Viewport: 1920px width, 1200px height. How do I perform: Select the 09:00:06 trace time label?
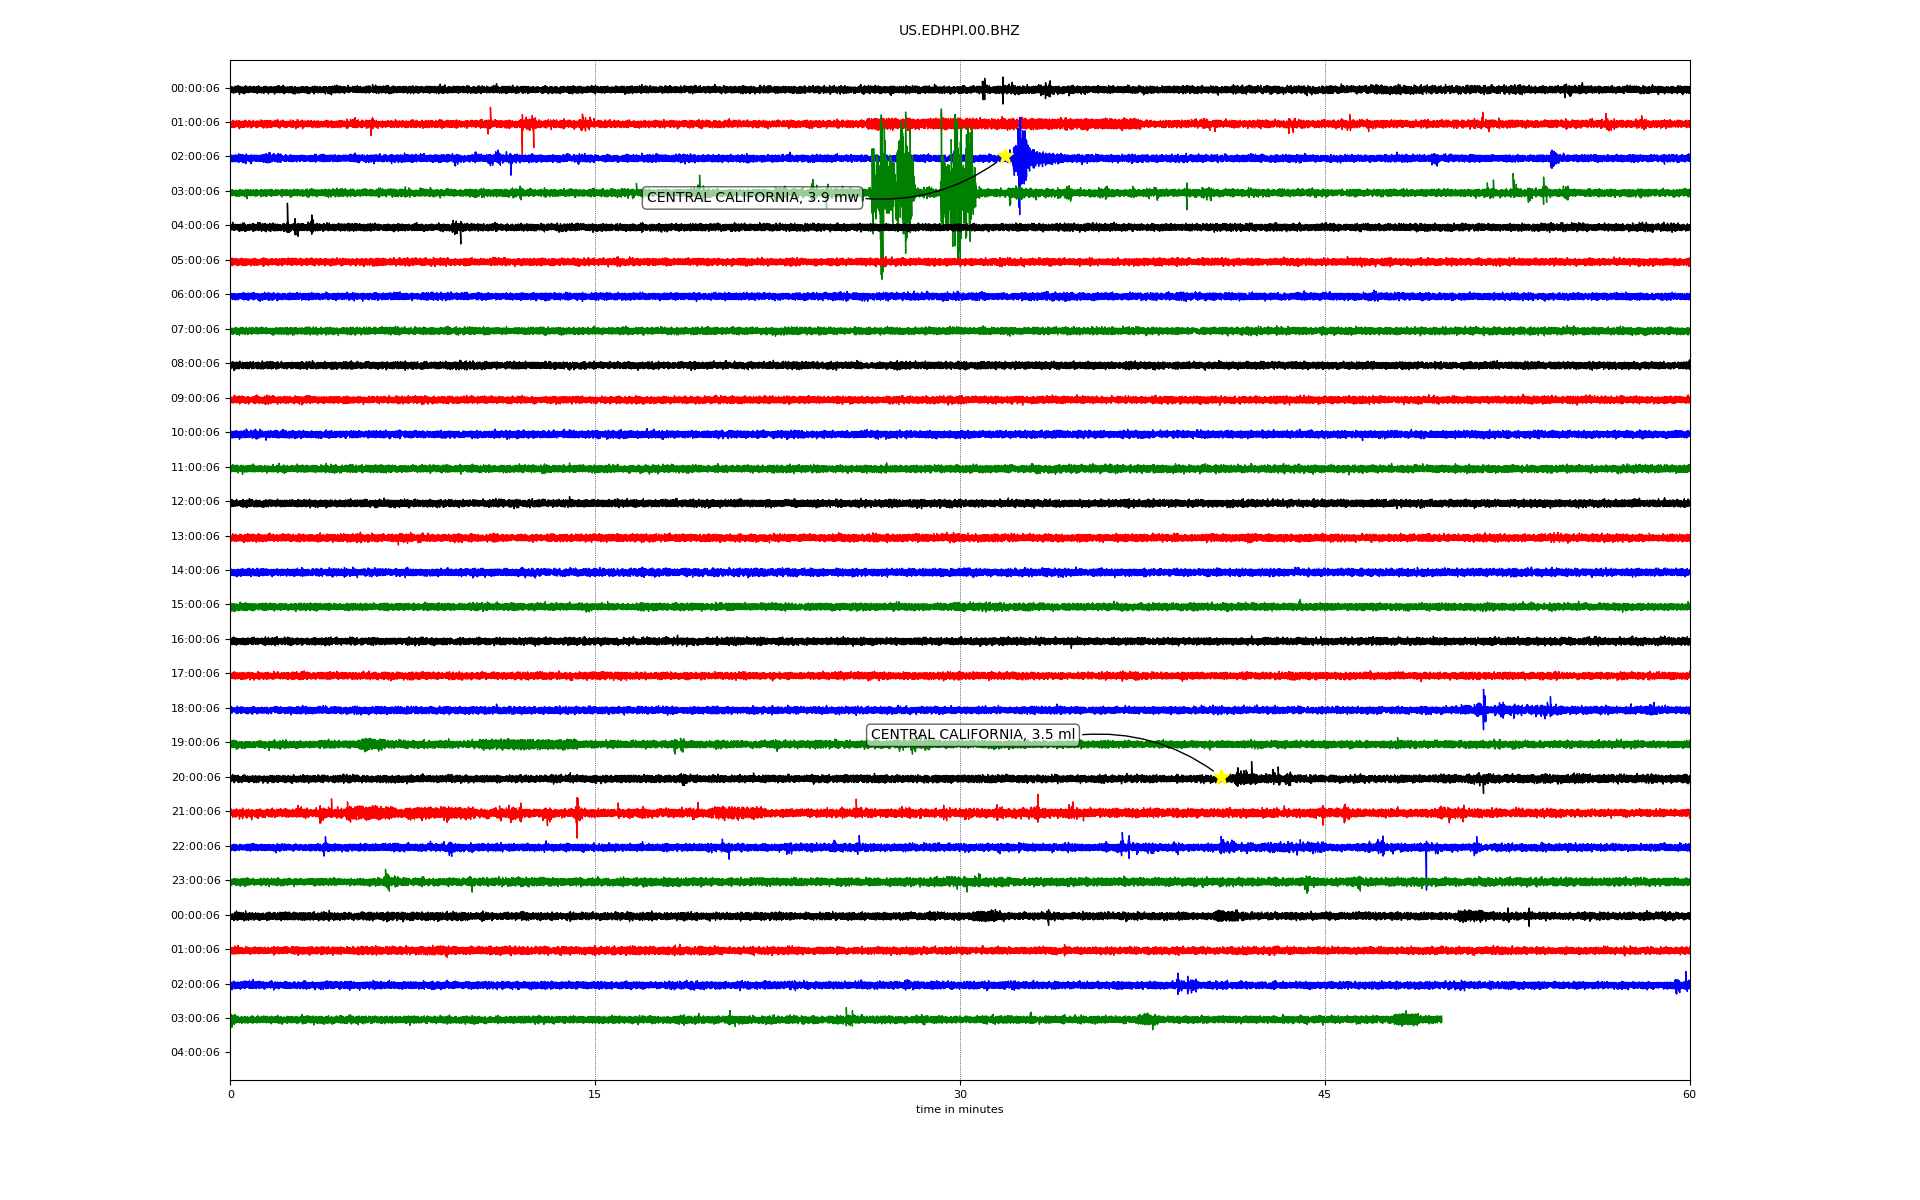tap(195, 399)
